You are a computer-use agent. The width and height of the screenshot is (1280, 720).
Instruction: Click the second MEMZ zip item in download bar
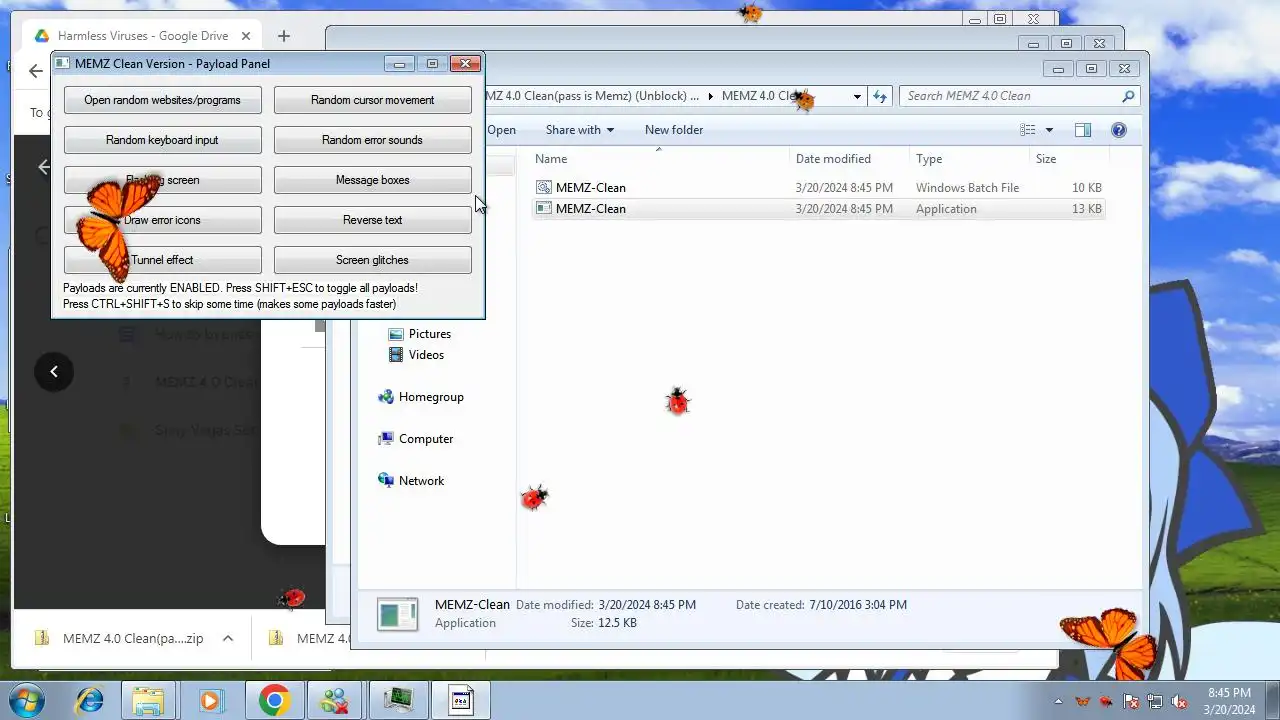308,638
